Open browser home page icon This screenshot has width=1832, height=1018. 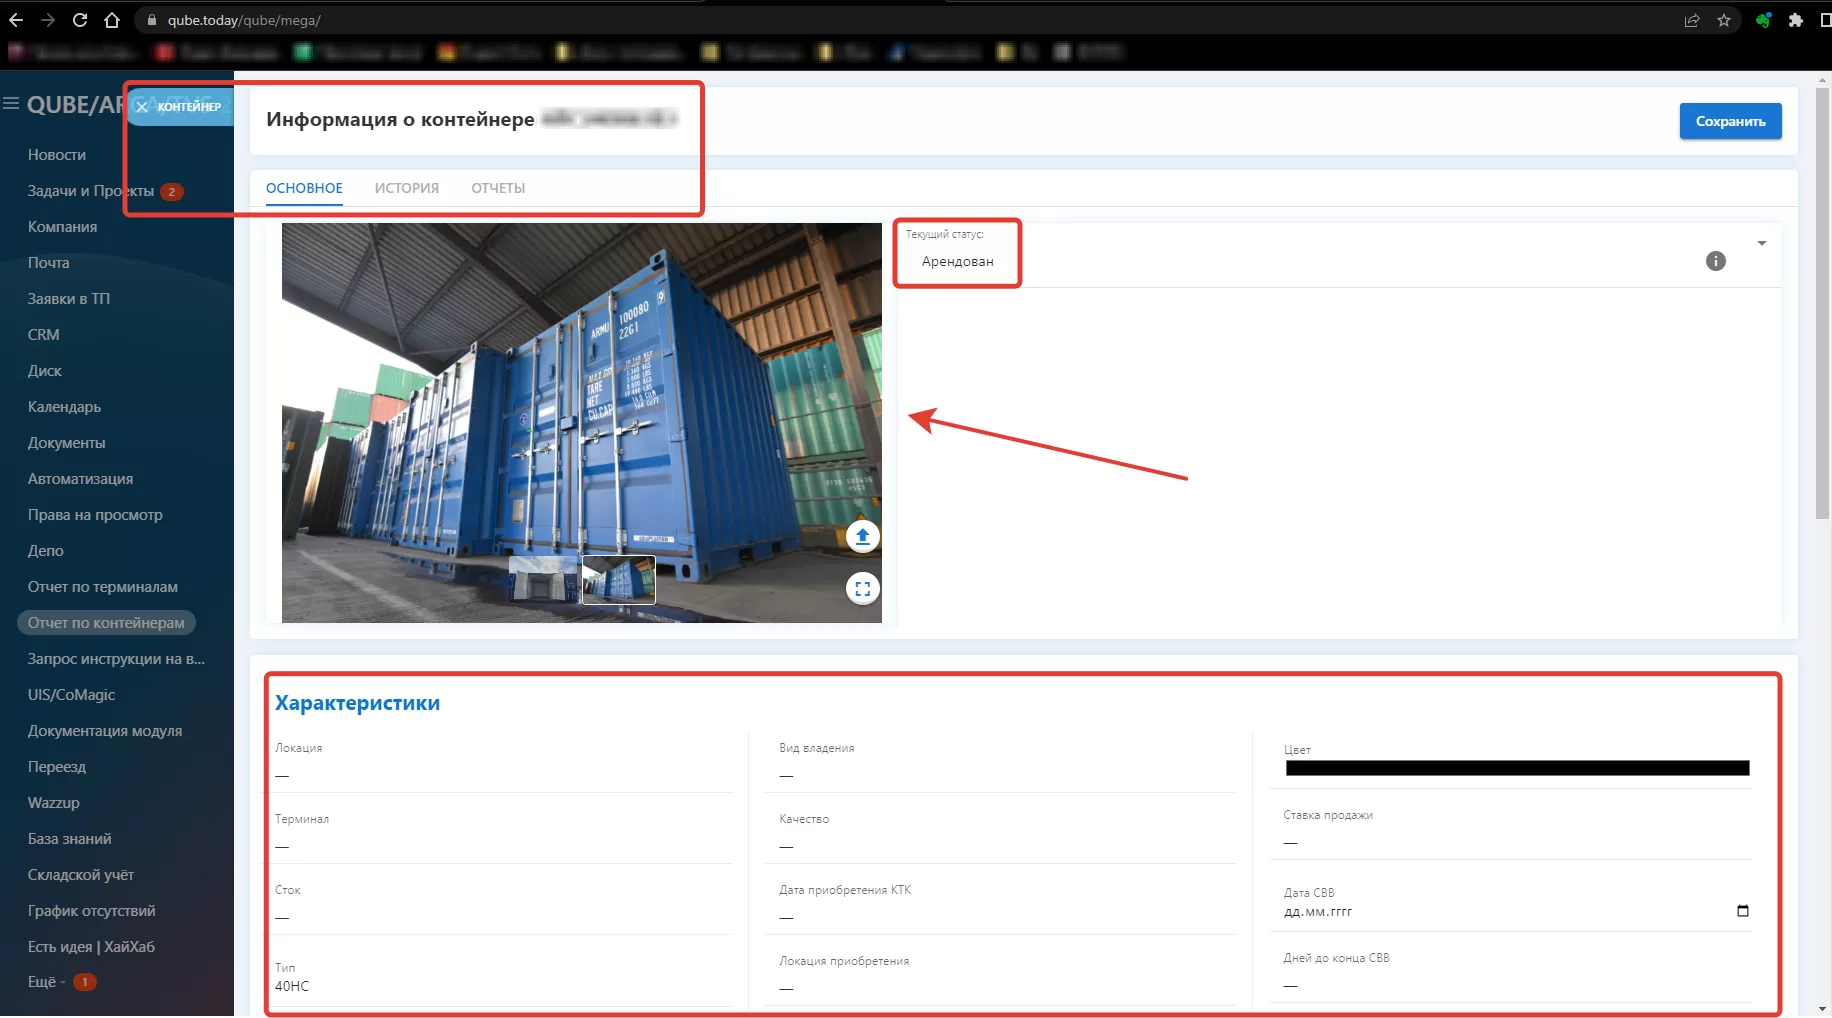point(112,20)
